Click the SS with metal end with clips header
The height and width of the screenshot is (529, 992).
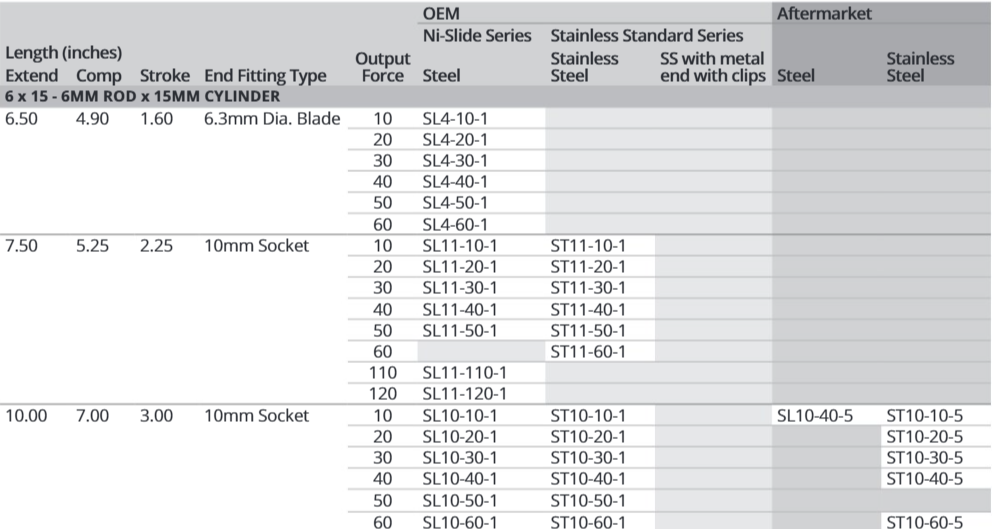pos(712,67)
